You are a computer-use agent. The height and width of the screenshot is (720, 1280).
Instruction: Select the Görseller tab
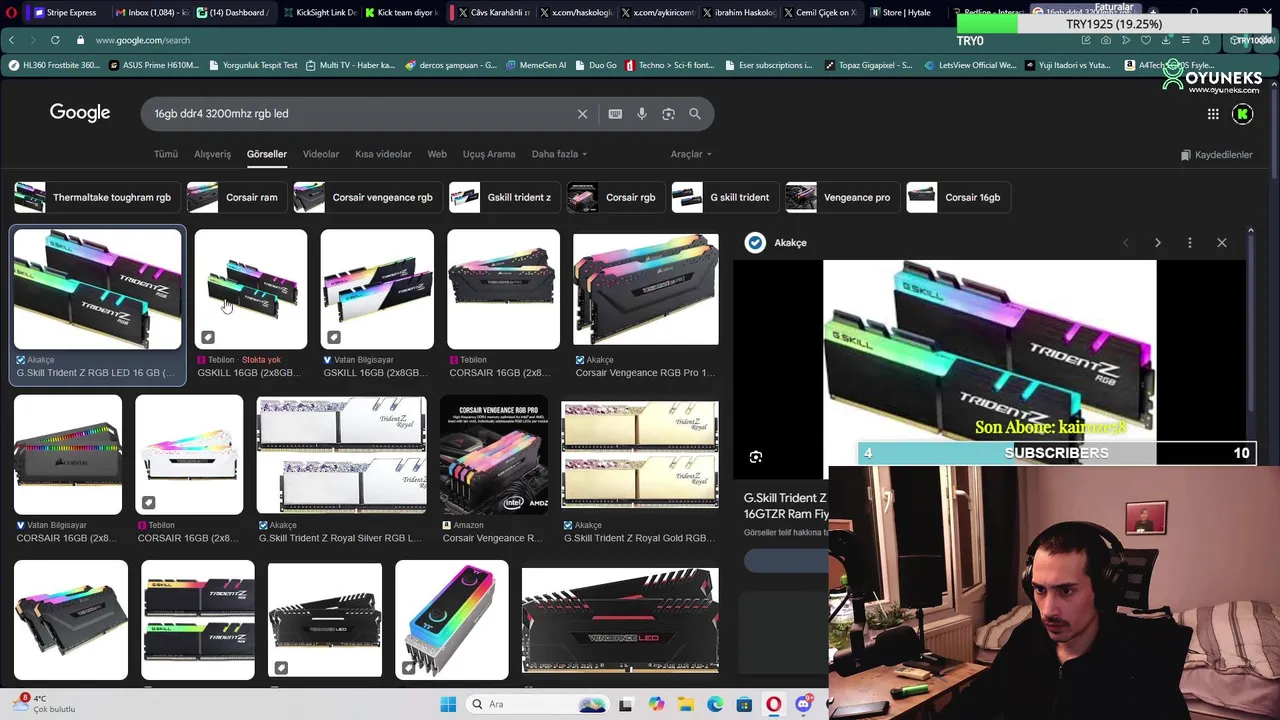tap(267, 154)
